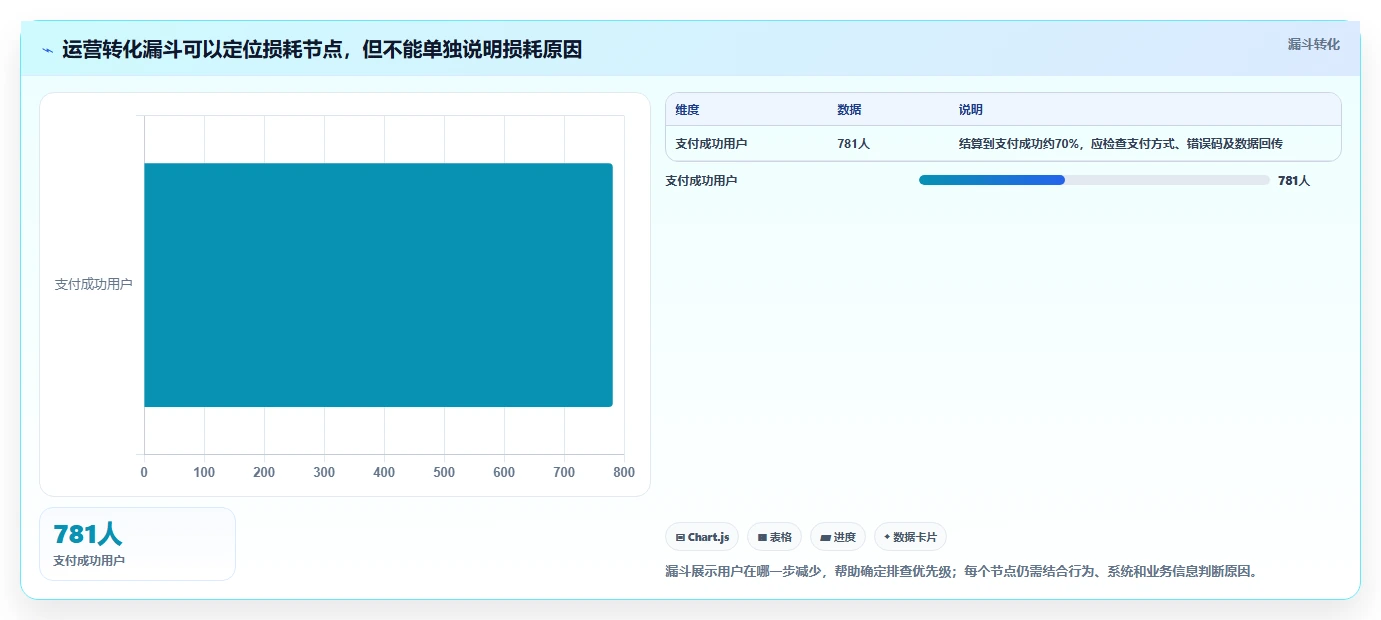Click the 数据 column header
Viewport: 1381px width, 620px height.
[849, 110]
